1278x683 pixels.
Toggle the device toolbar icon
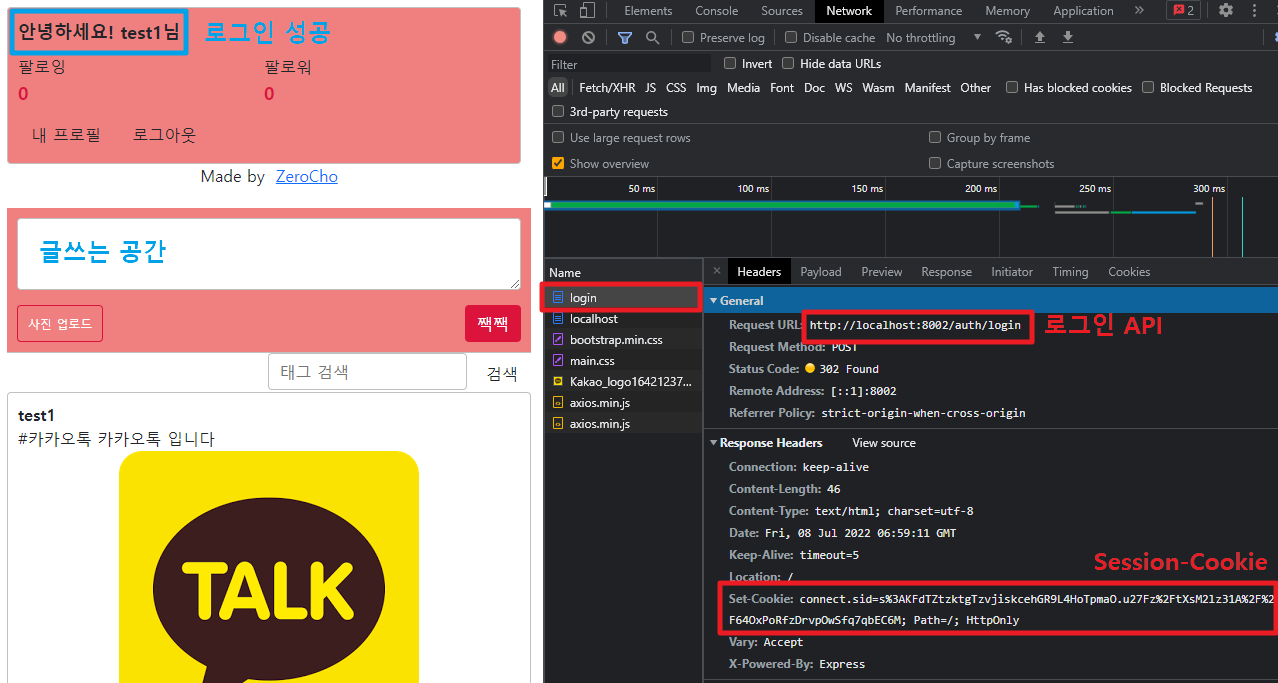pos(588,11)
